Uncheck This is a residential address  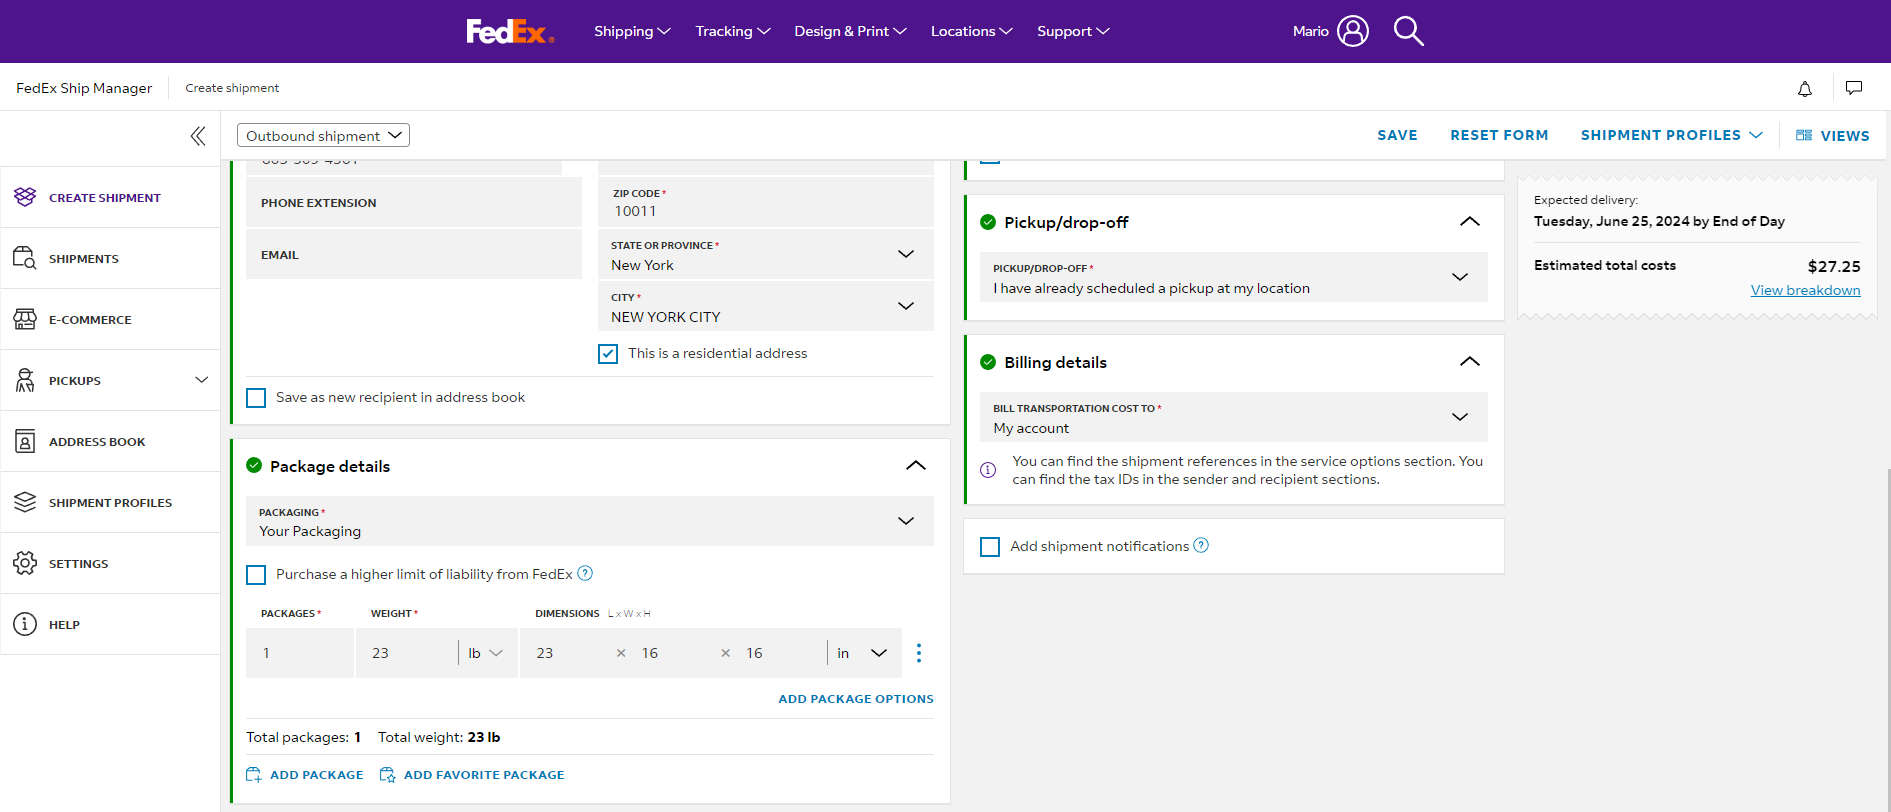pyautogui.click(x=608, y=354)
